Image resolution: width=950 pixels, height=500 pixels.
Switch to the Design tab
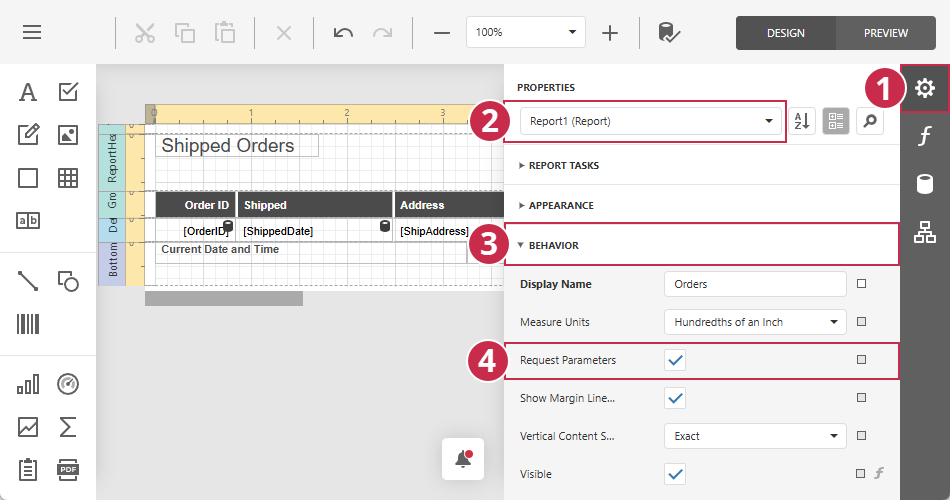(x=786, y=33)
